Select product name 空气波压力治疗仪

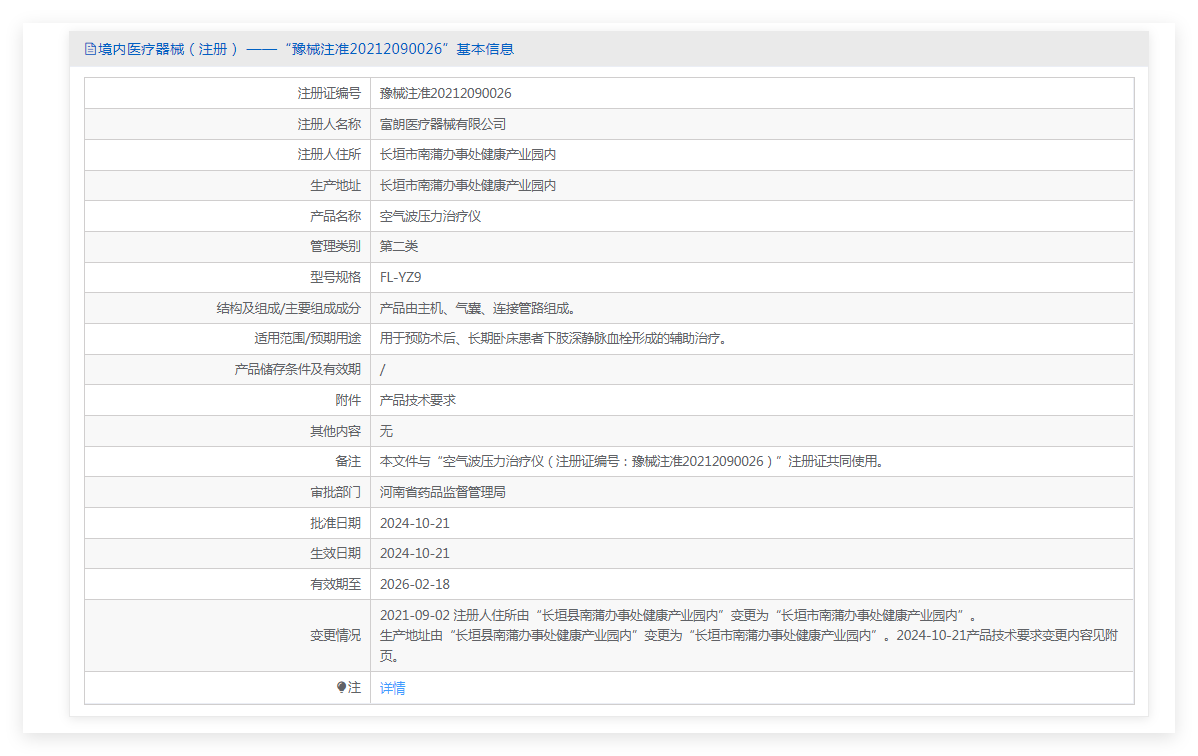click(430, 216)
